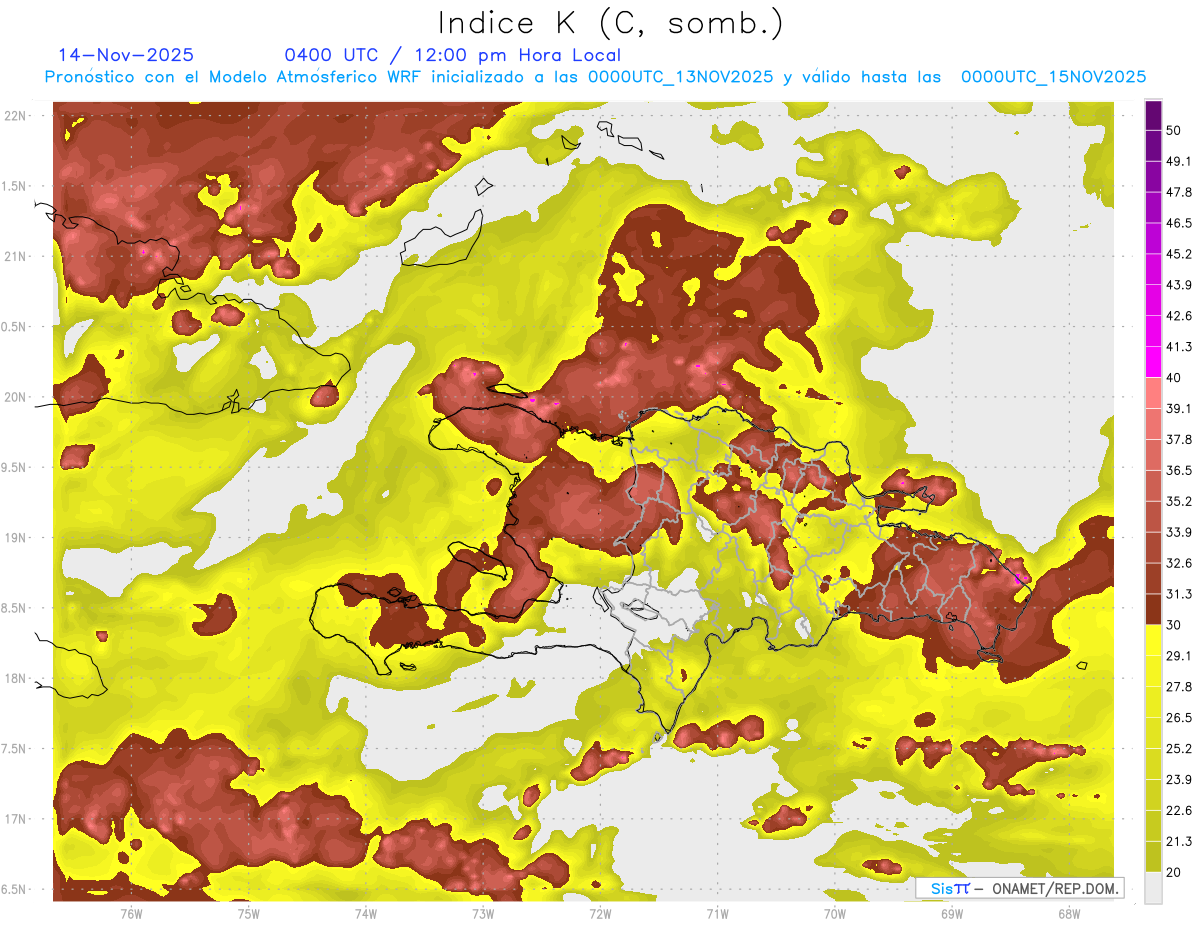1200x927 pixels.
Task: Click the '72W' longitude label
Action: 600,913
